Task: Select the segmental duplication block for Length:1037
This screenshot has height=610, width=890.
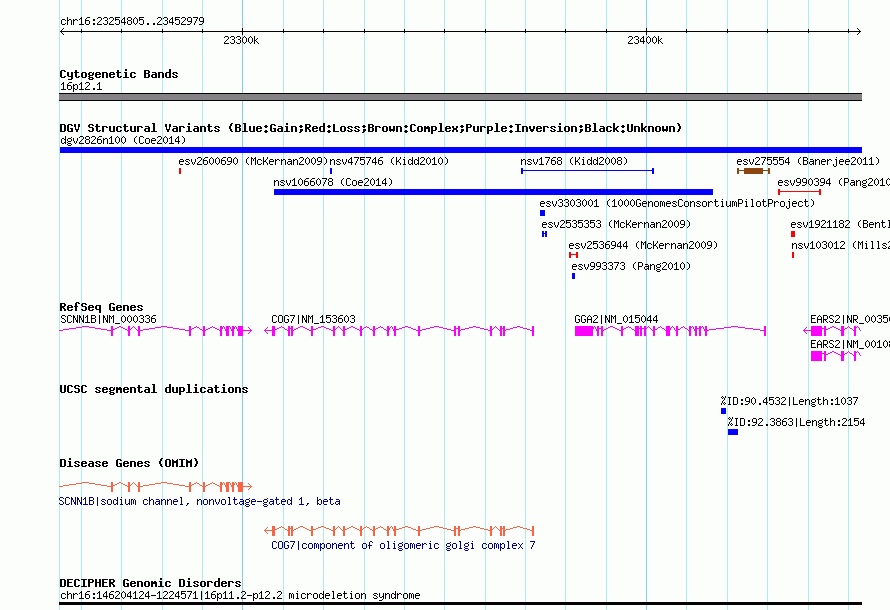Action: [x=723, y=411]
